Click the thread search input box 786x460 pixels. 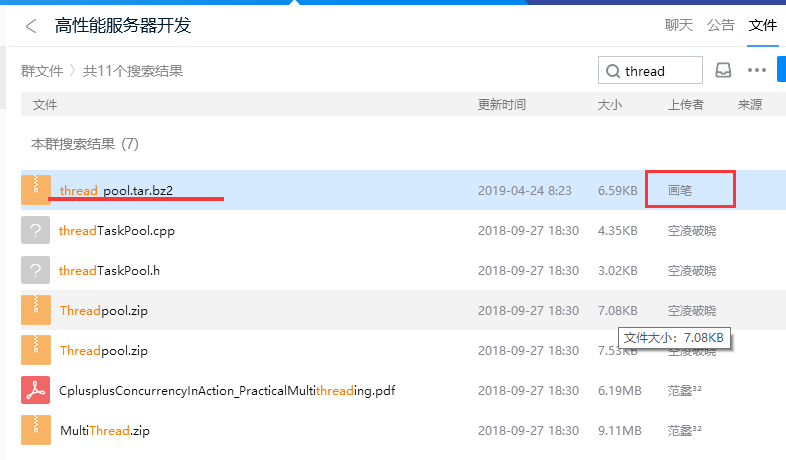tap(650, 70)
